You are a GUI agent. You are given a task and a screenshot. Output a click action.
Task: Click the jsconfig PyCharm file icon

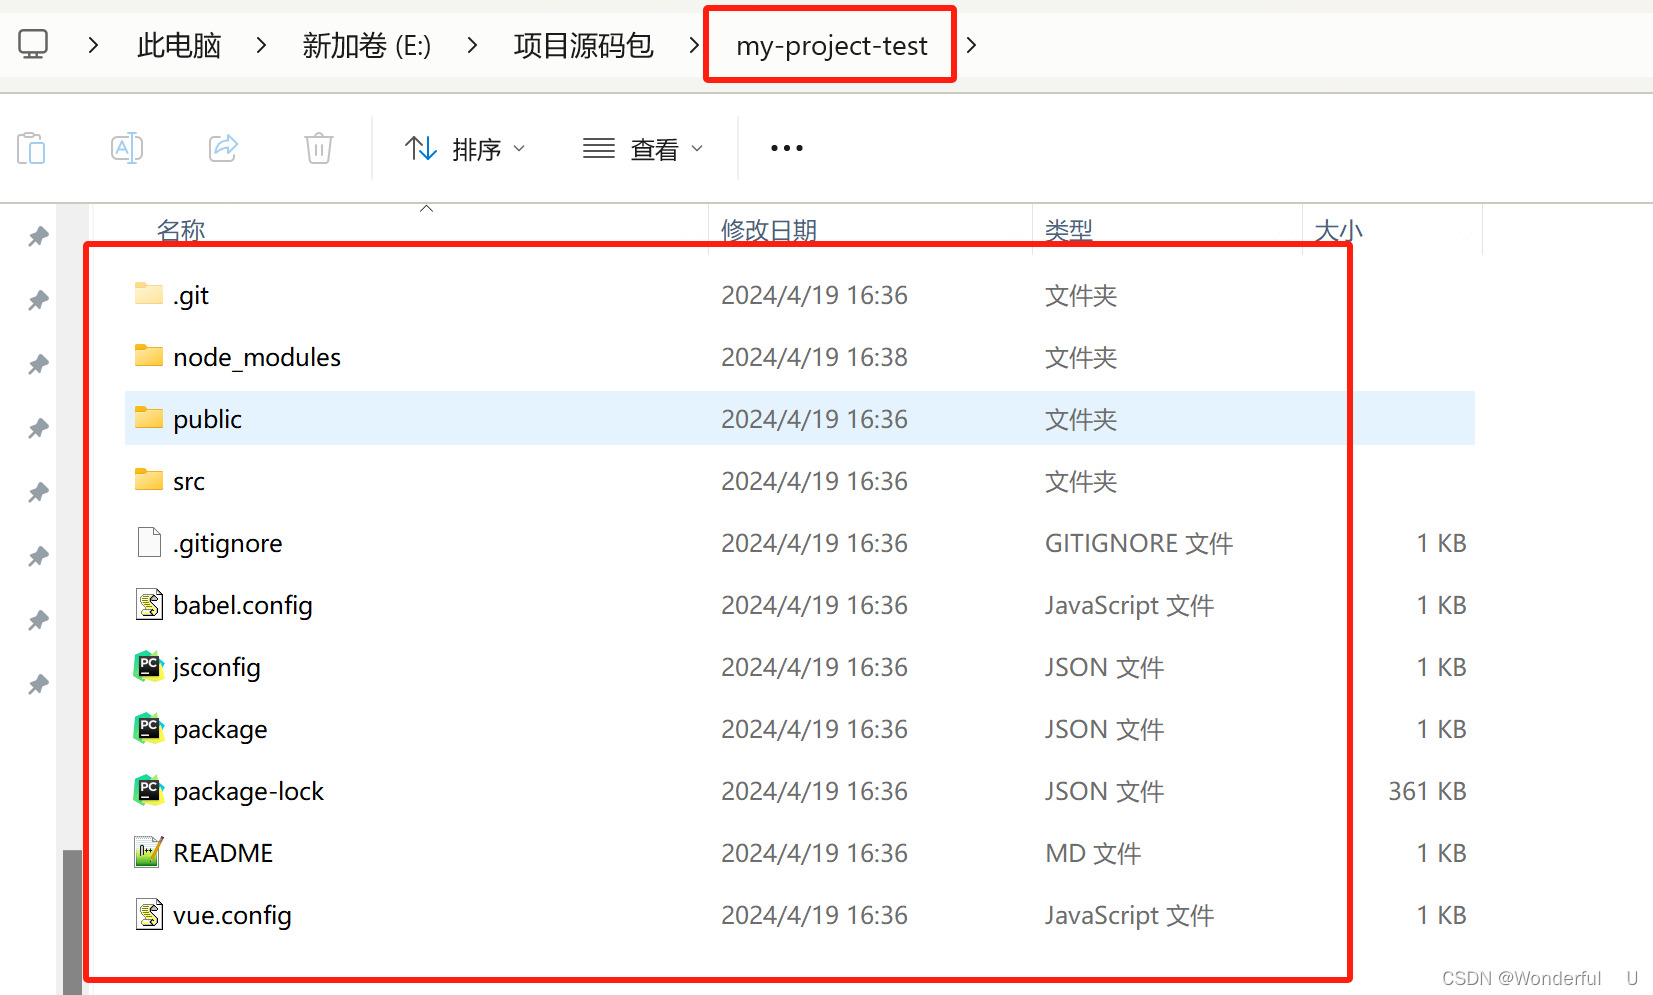[x=149, y=666]
